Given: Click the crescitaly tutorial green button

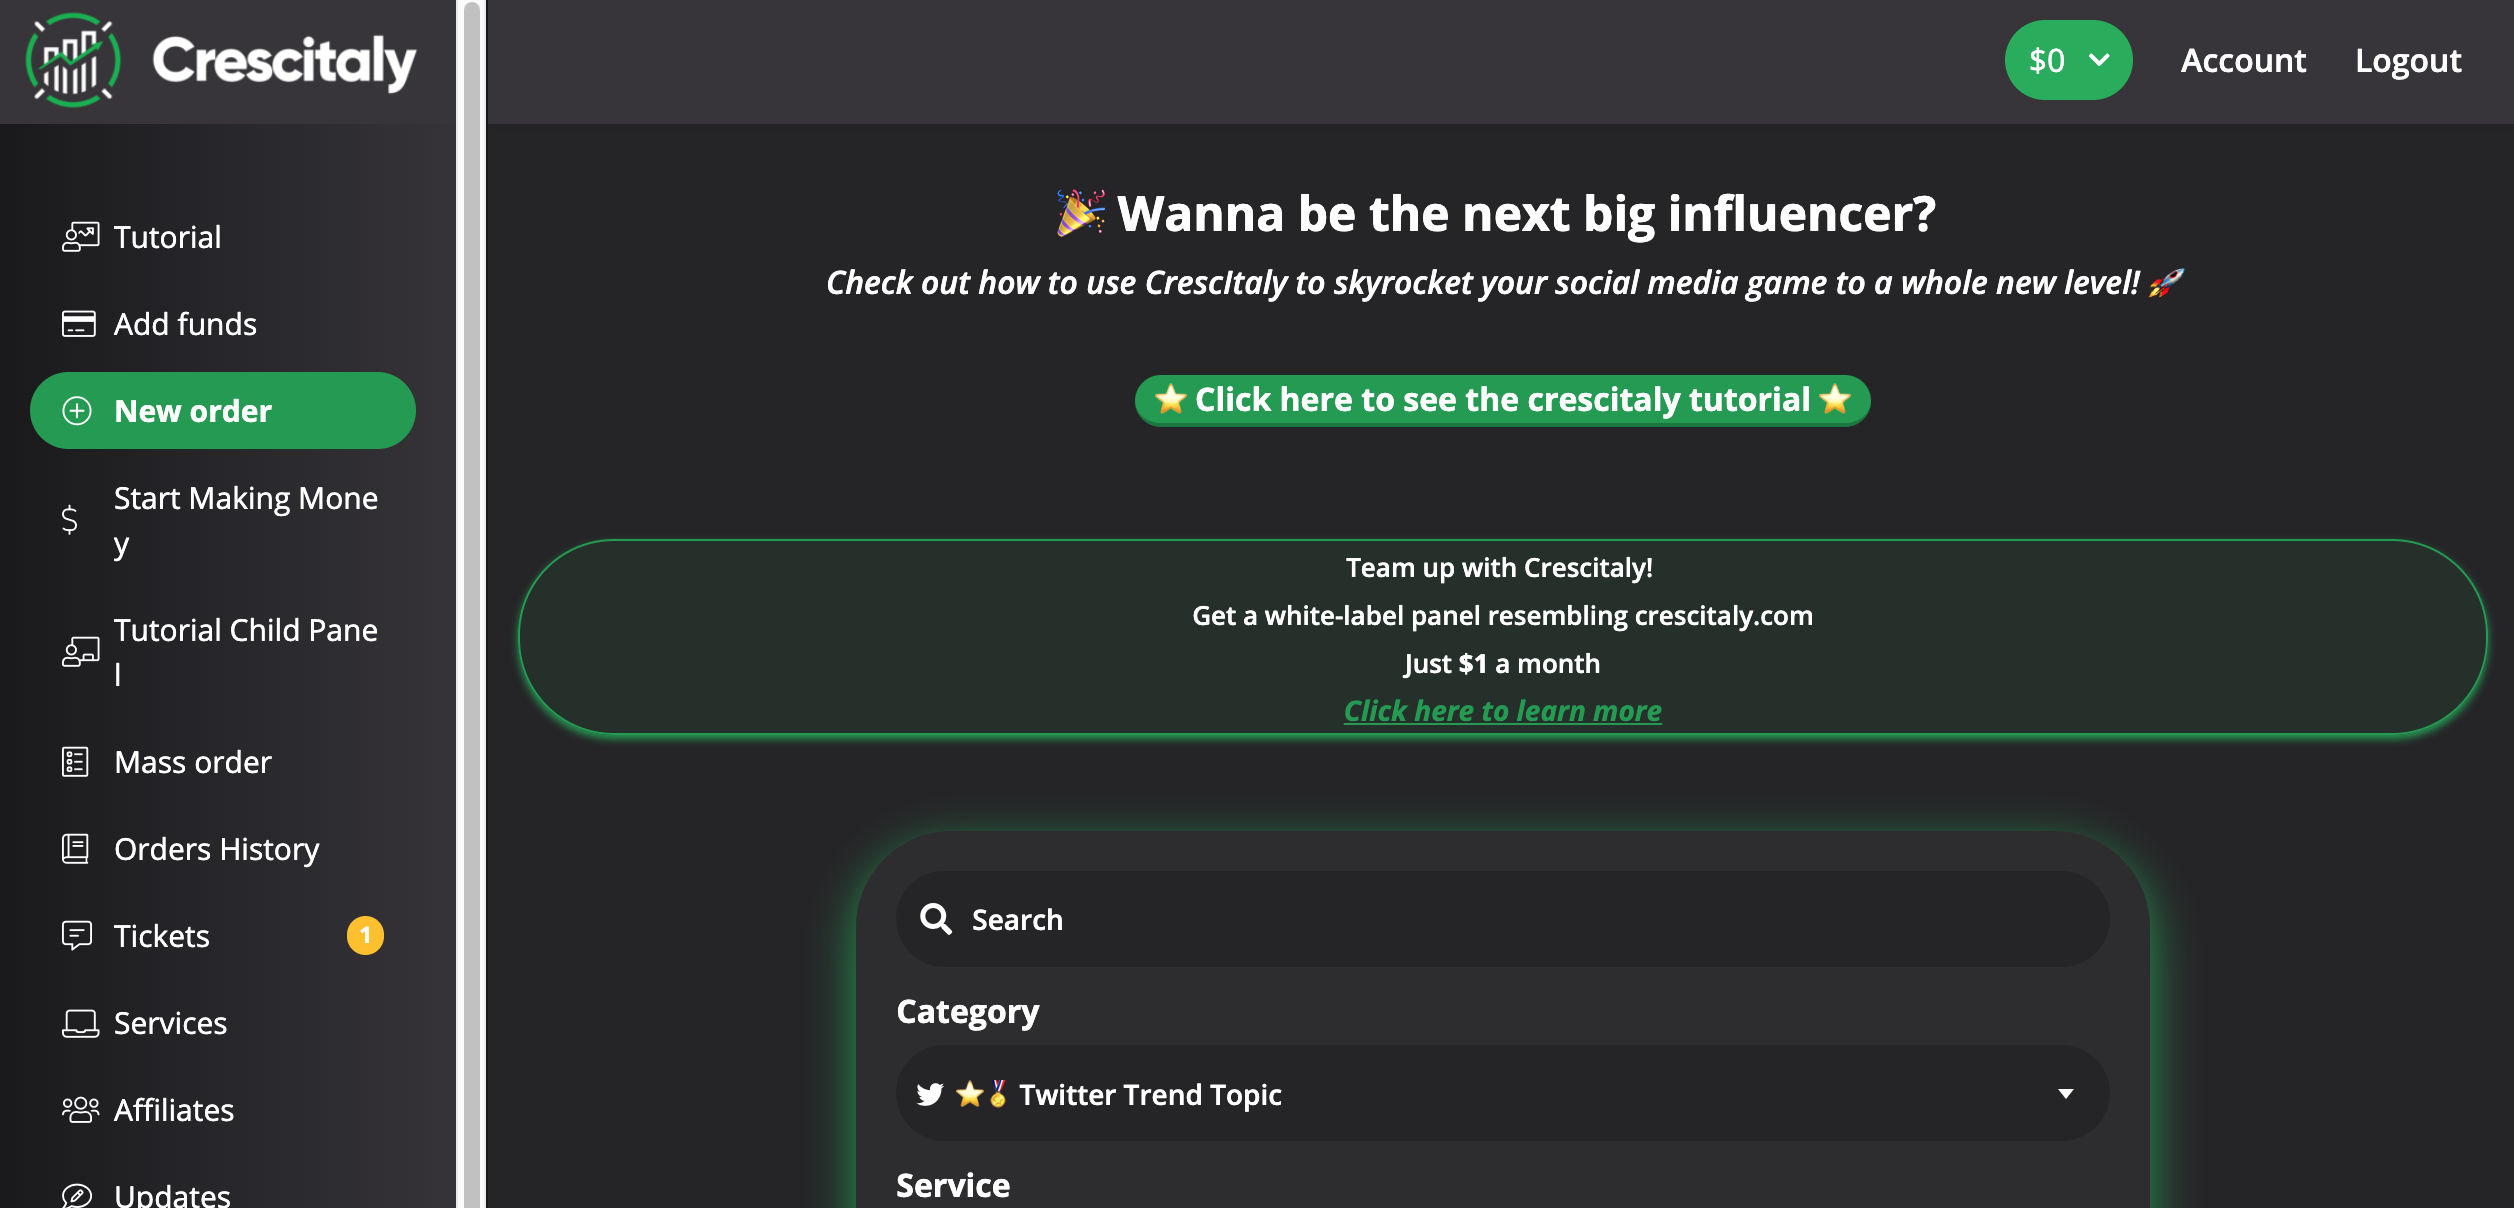Looking at the screenshot, I should tap(1502, 400).
